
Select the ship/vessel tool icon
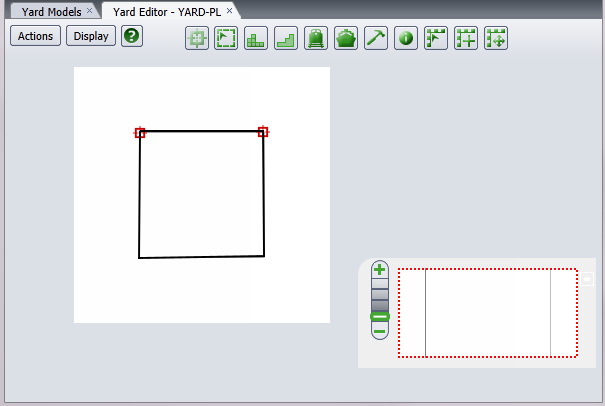(x=346, y=38)
